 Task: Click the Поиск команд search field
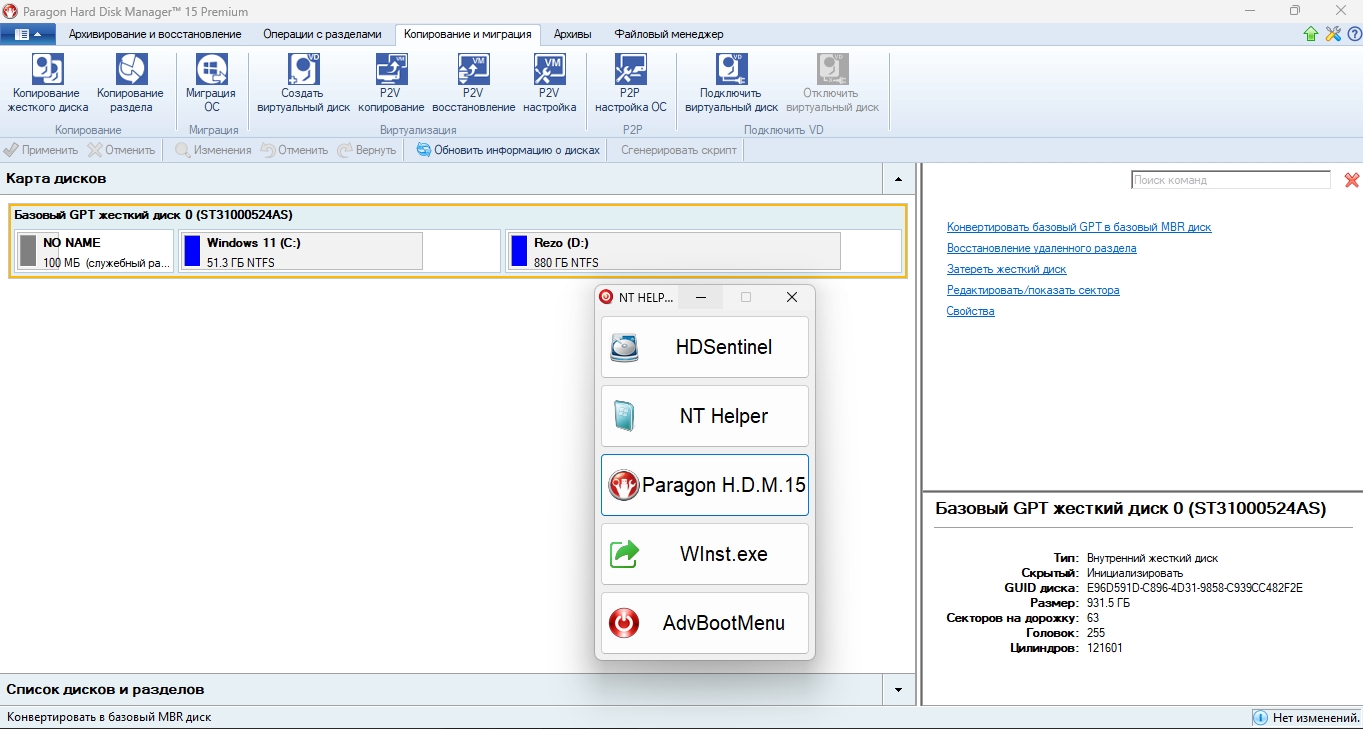point(1231,180)
